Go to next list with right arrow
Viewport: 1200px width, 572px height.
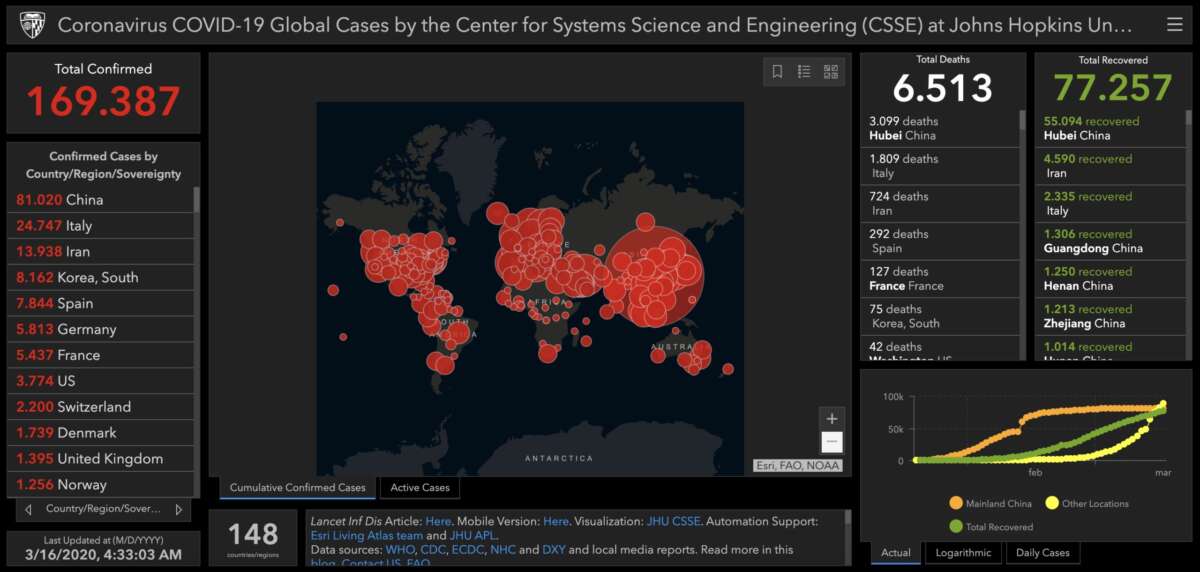(179, 509)
